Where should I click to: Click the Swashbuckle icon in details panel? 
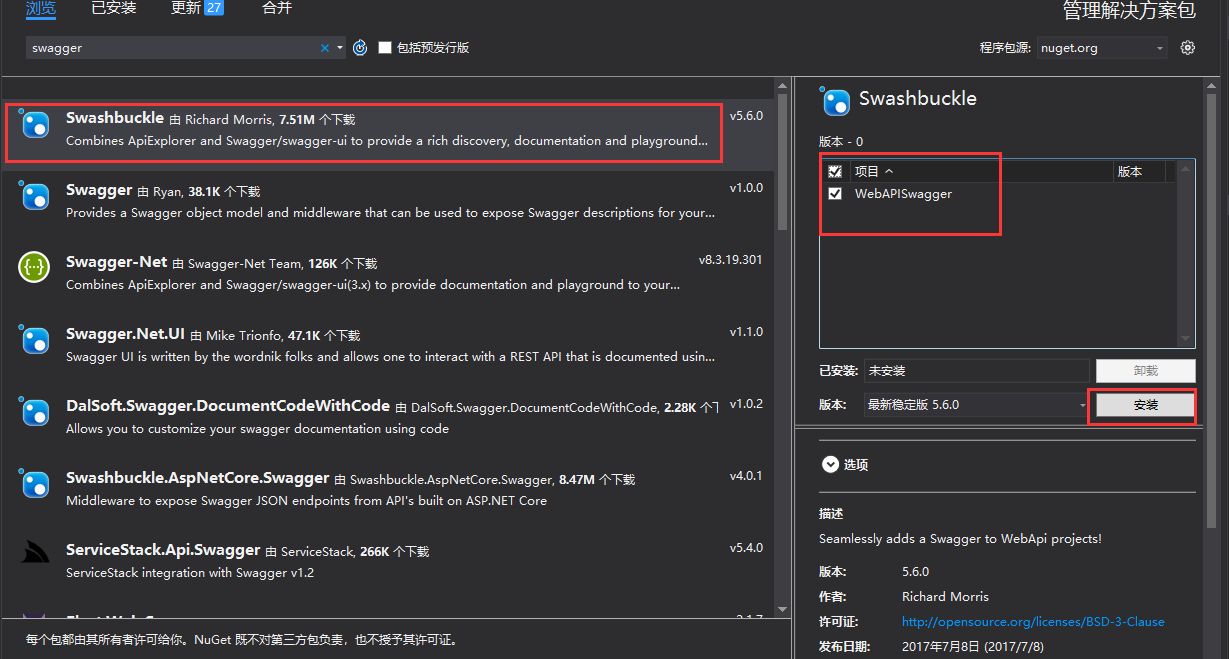(835, 101)
